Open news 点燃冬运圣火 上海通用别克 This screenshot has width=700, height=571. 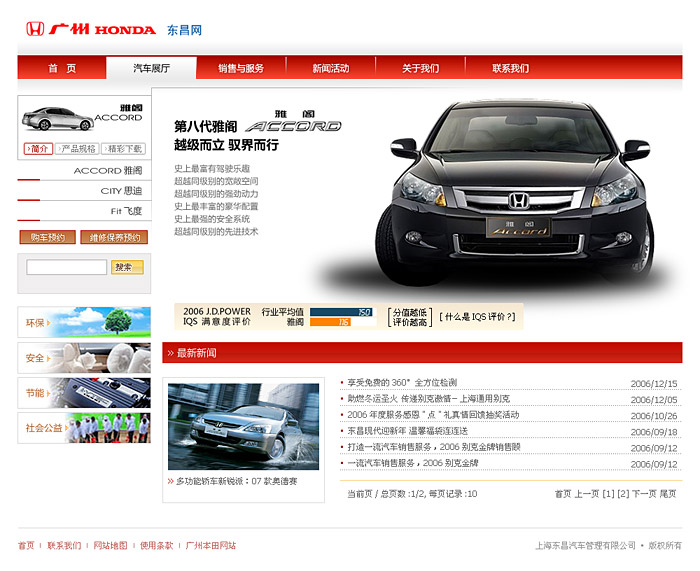pyautogui.click(x=429, y=399)
